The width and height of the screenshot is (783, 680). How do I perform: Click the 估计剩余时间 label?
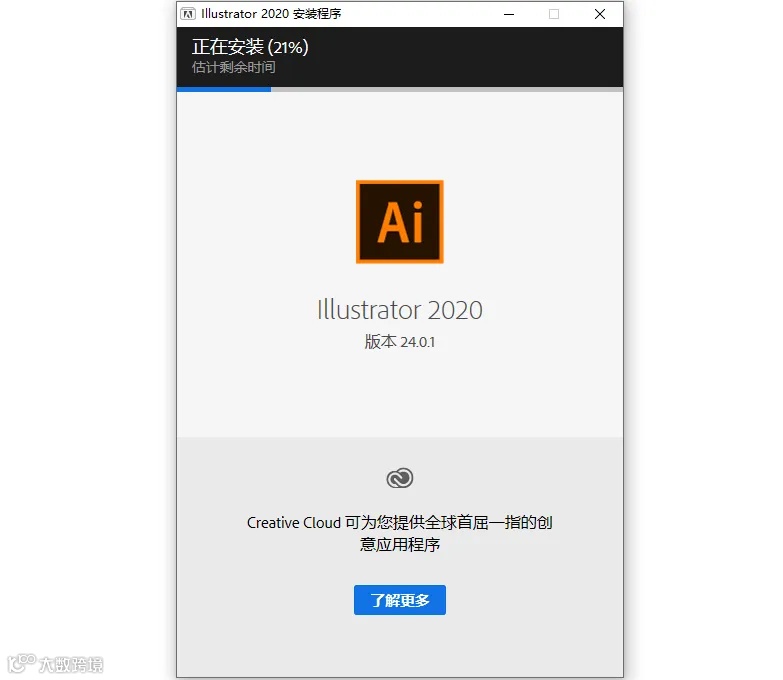[234, 67]
